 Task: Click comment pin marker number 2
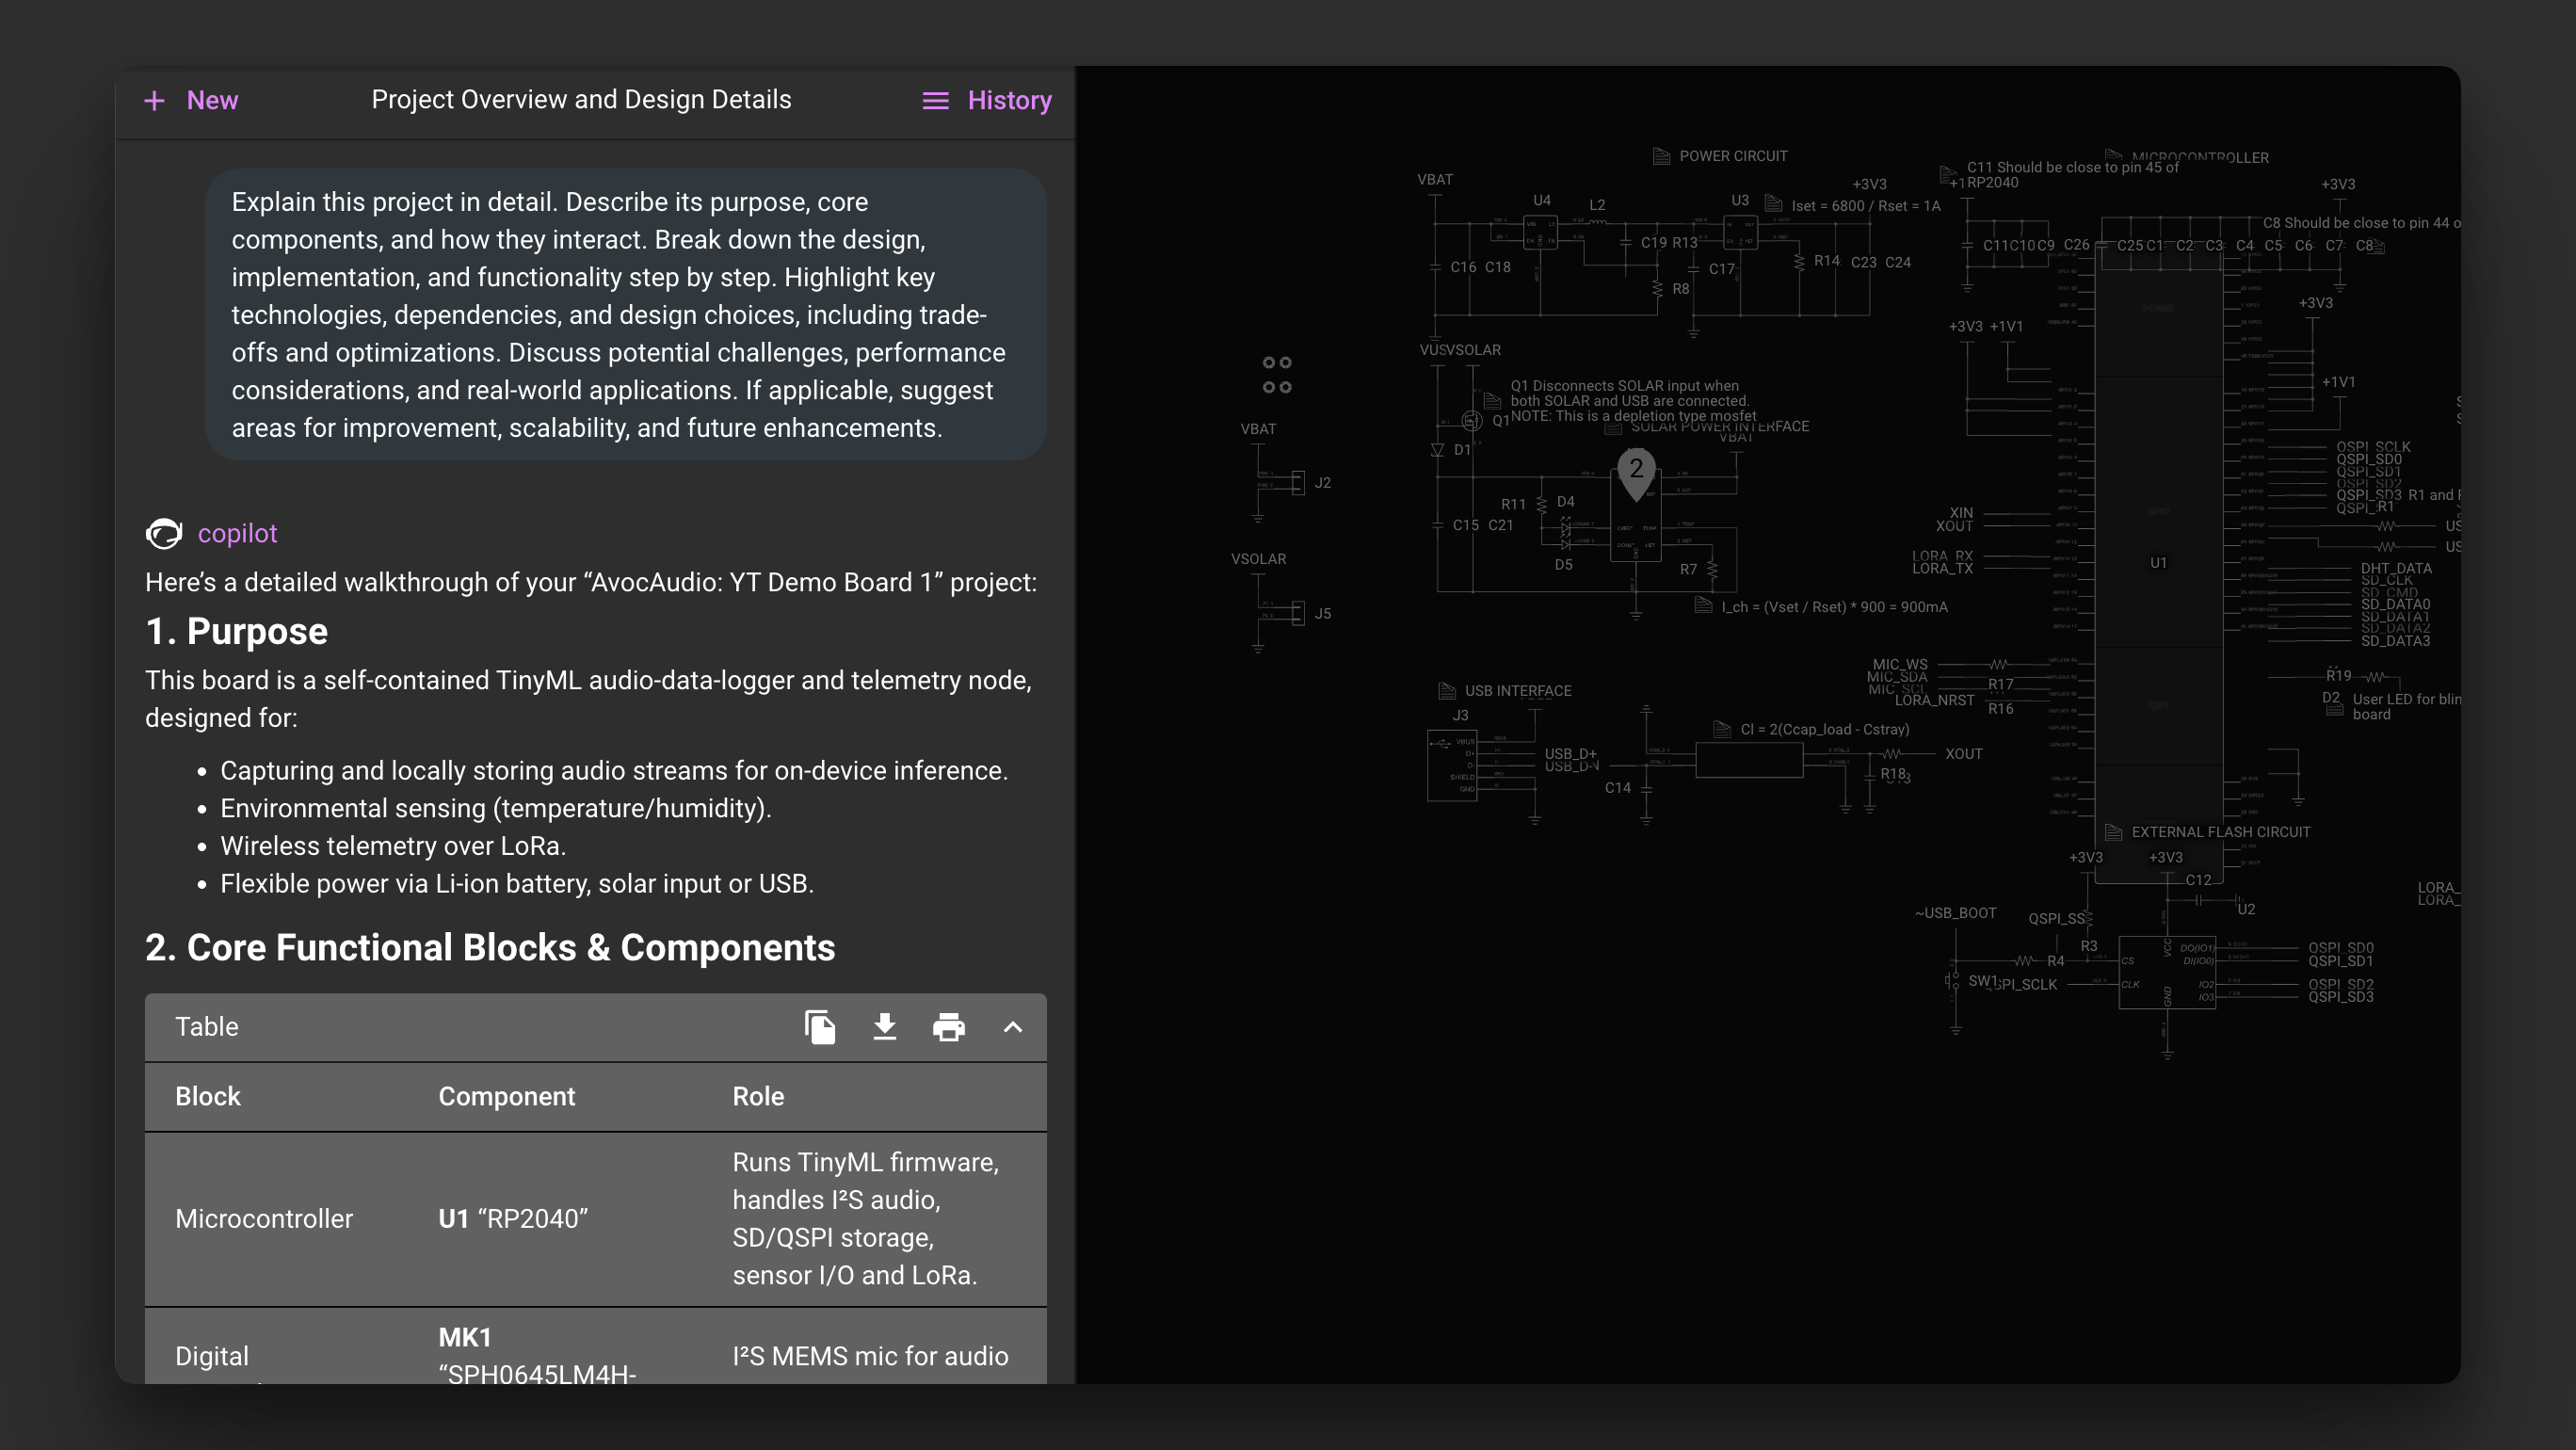coord(1636,471)
